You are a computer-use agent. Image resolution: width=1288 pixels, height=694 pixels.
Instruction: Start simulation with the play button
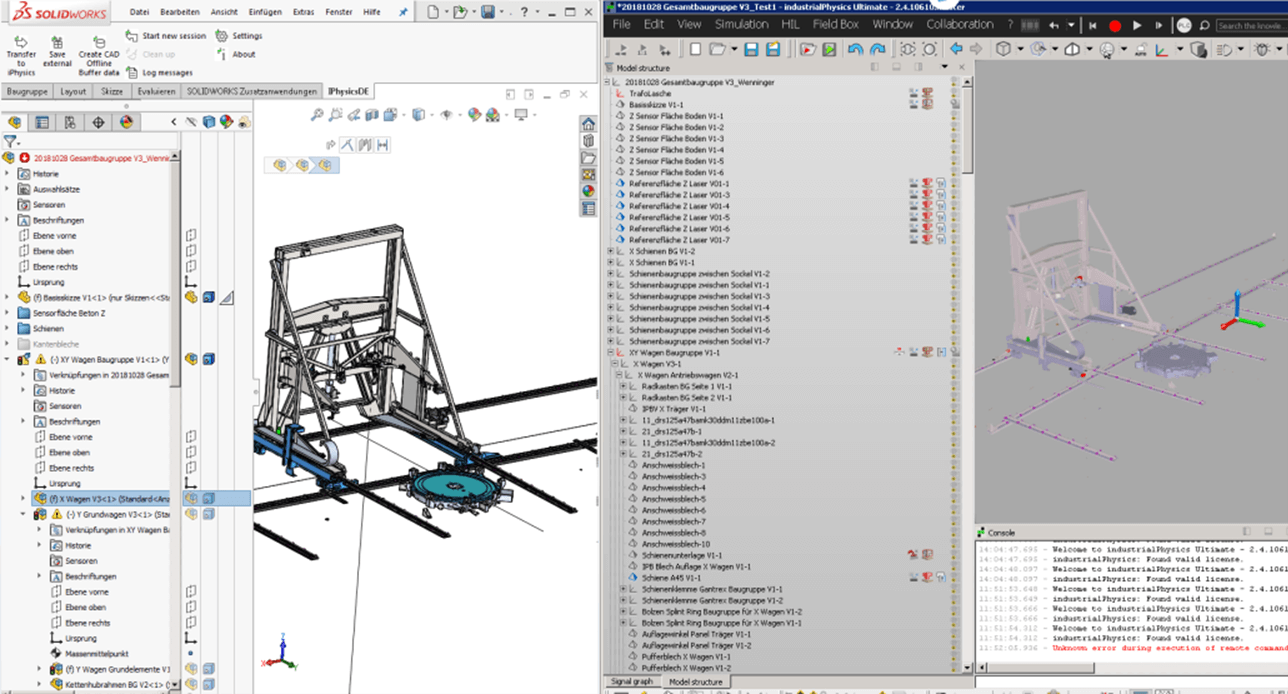(1137, 25)
